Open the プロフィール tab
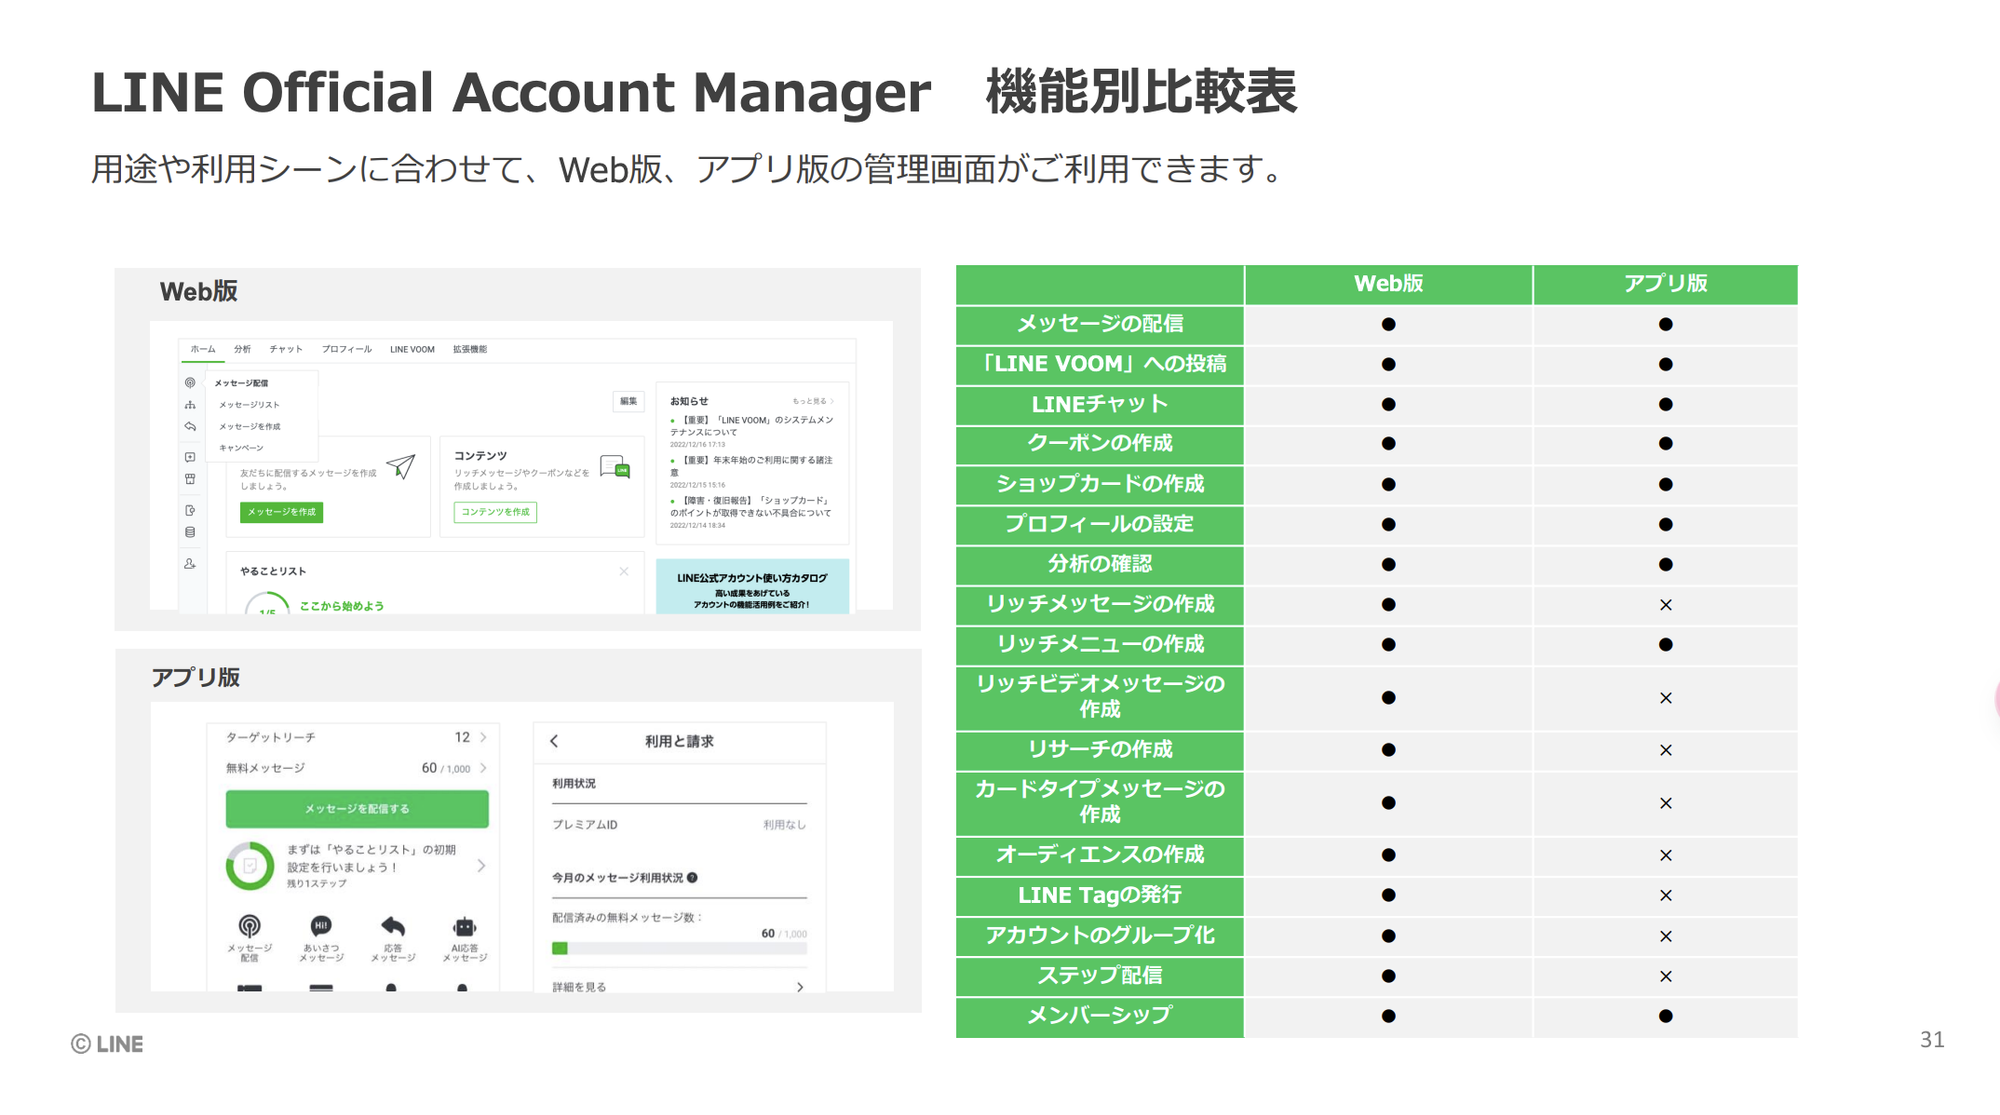This screenshot has width=2000, height=1115. point(347,349)
